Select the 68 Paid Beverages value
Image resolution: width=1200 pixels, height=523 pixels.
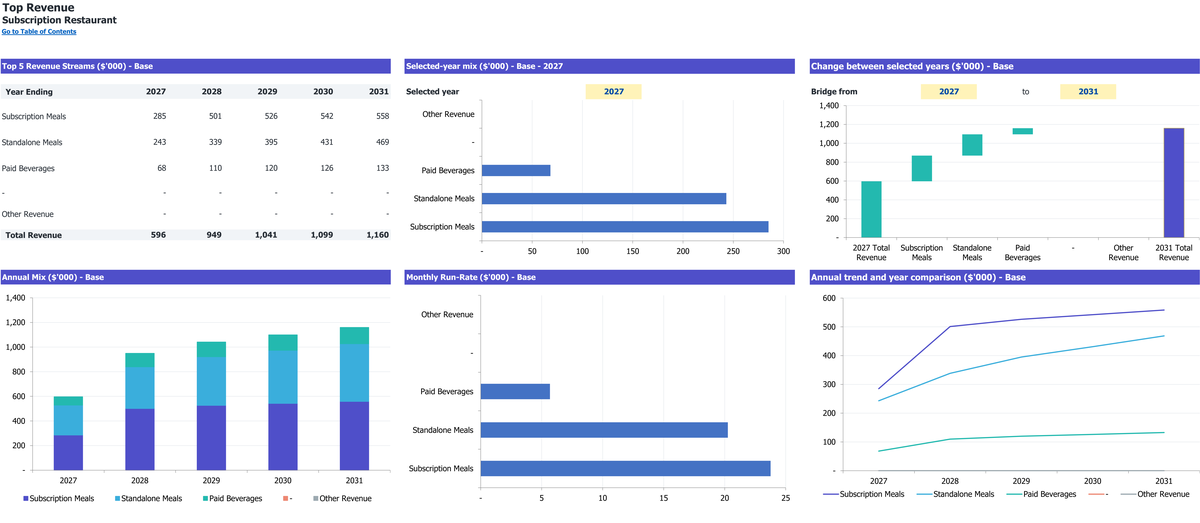pos(162,168)
